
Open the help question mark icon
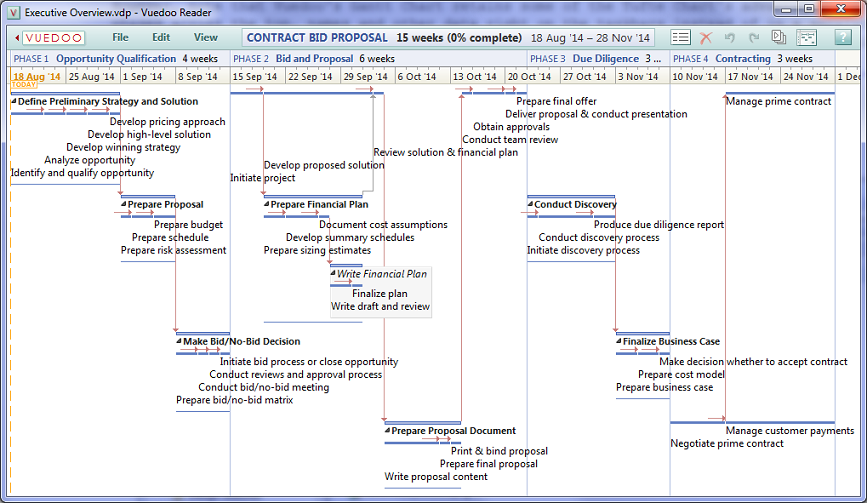843,38
